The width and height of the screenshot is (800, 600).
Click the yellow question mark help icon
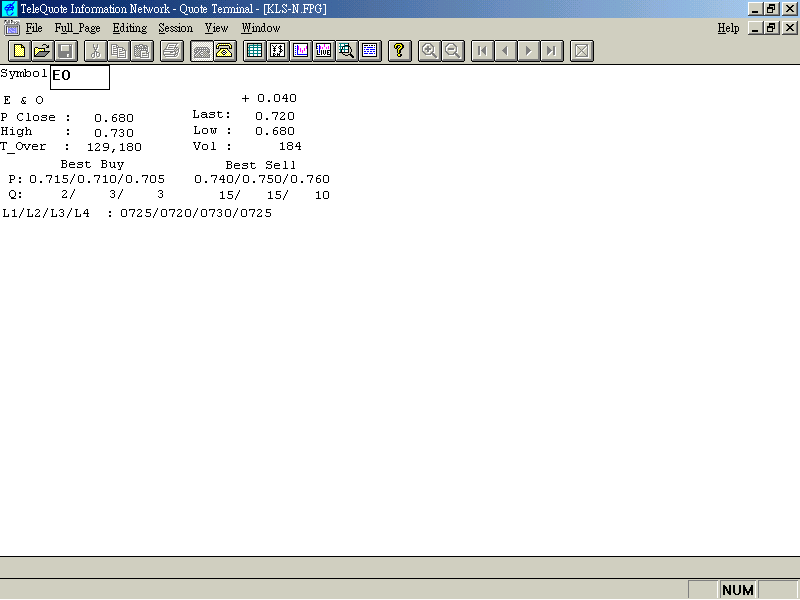(399, 51)
